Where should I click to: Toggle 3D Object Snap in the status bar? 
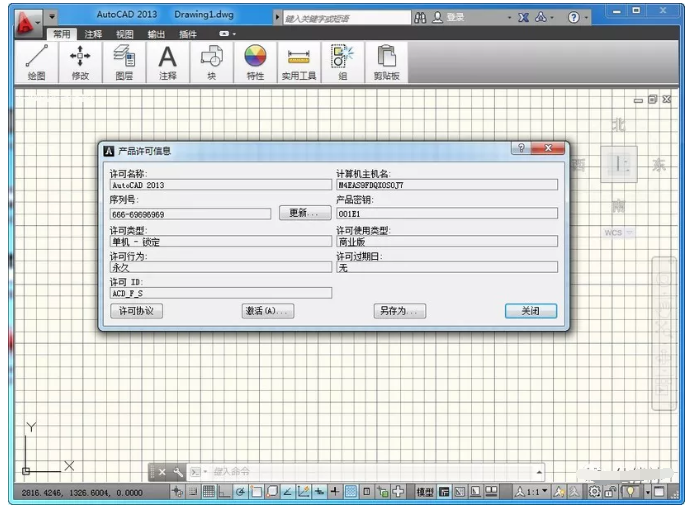click(x=272, y=491)
